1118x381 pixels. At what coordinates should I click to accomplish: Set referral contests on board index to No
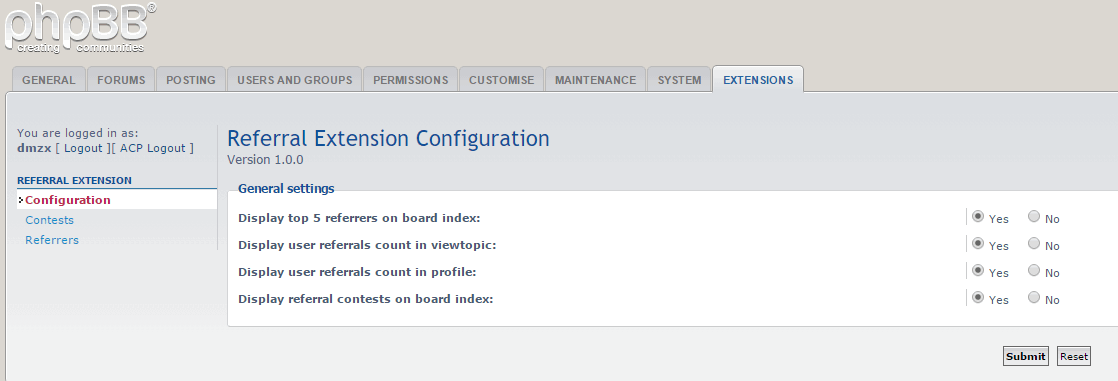point(1034,298)
